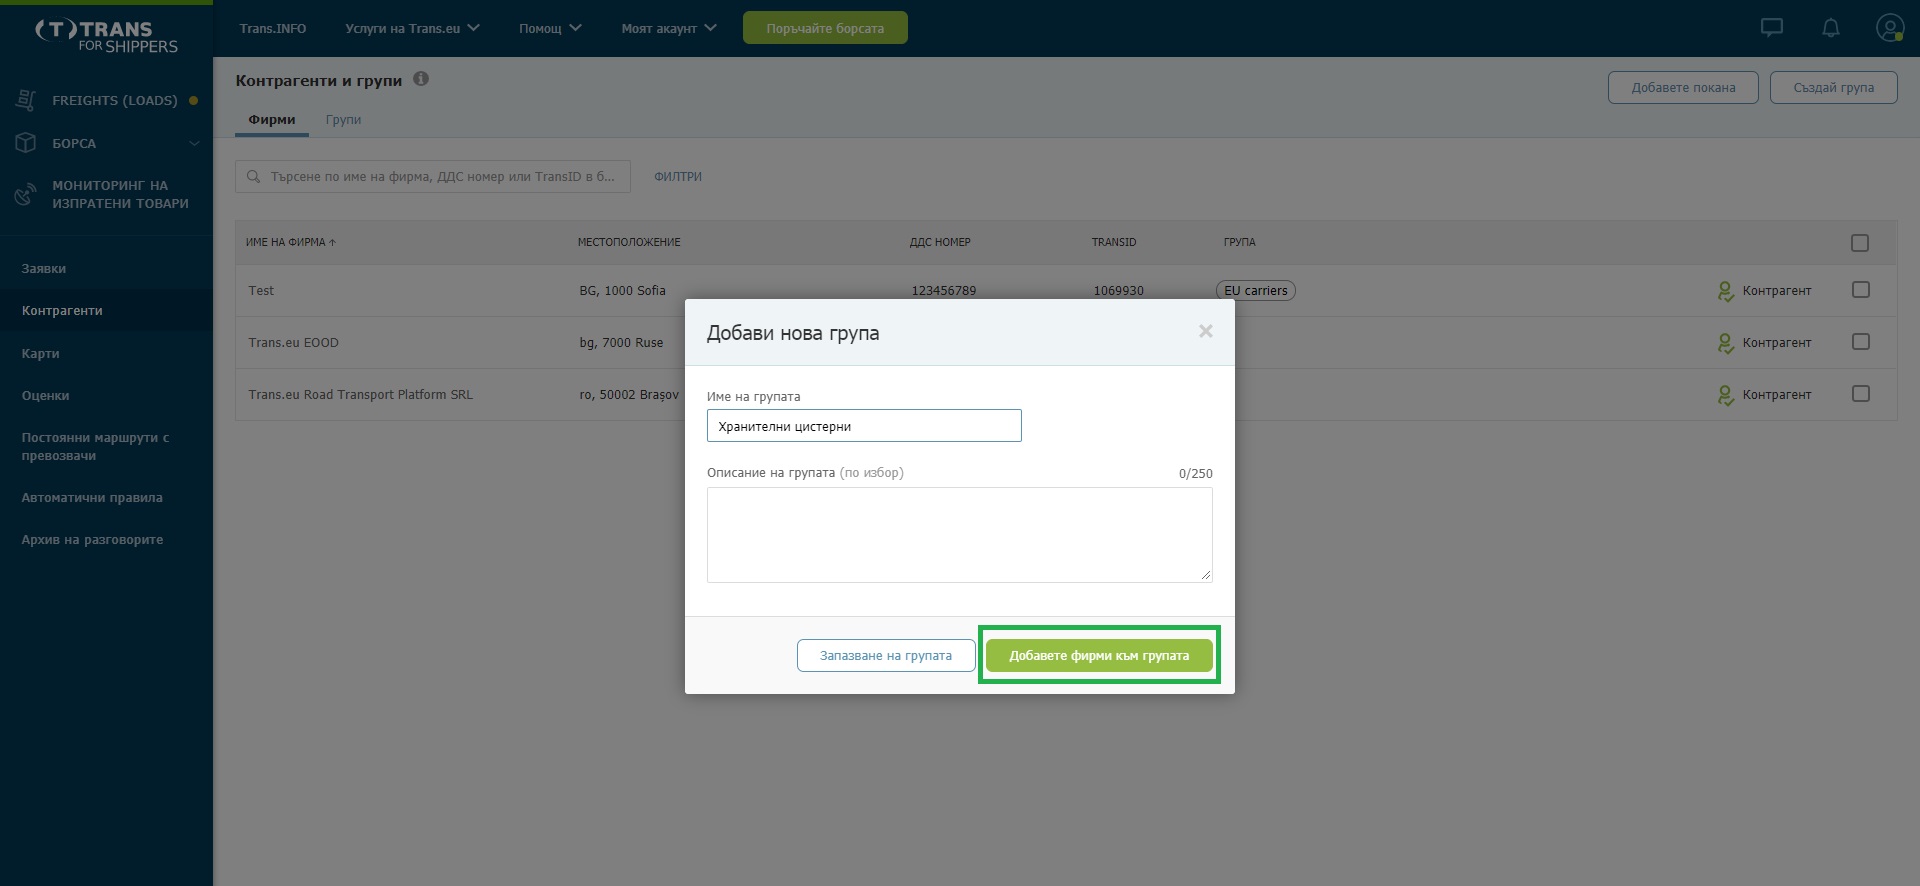Click the ДДС НОМЕР column header
The image size is (1920, 886).
click(x=940, y=242)
